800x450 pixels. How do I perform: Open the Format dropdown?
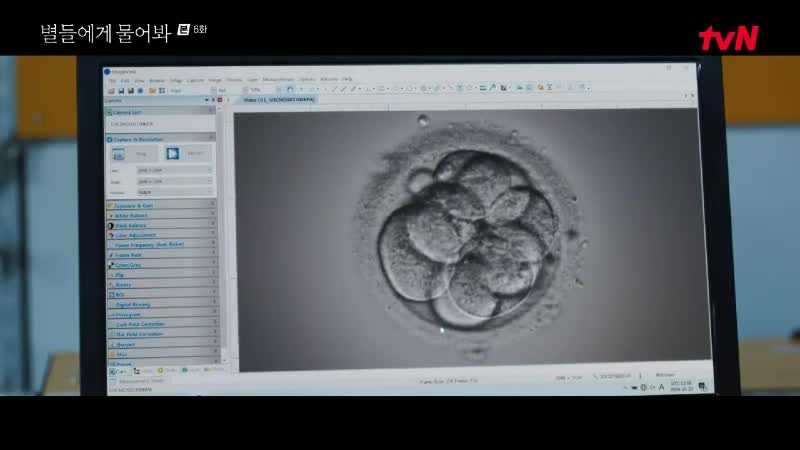(174, 192)
